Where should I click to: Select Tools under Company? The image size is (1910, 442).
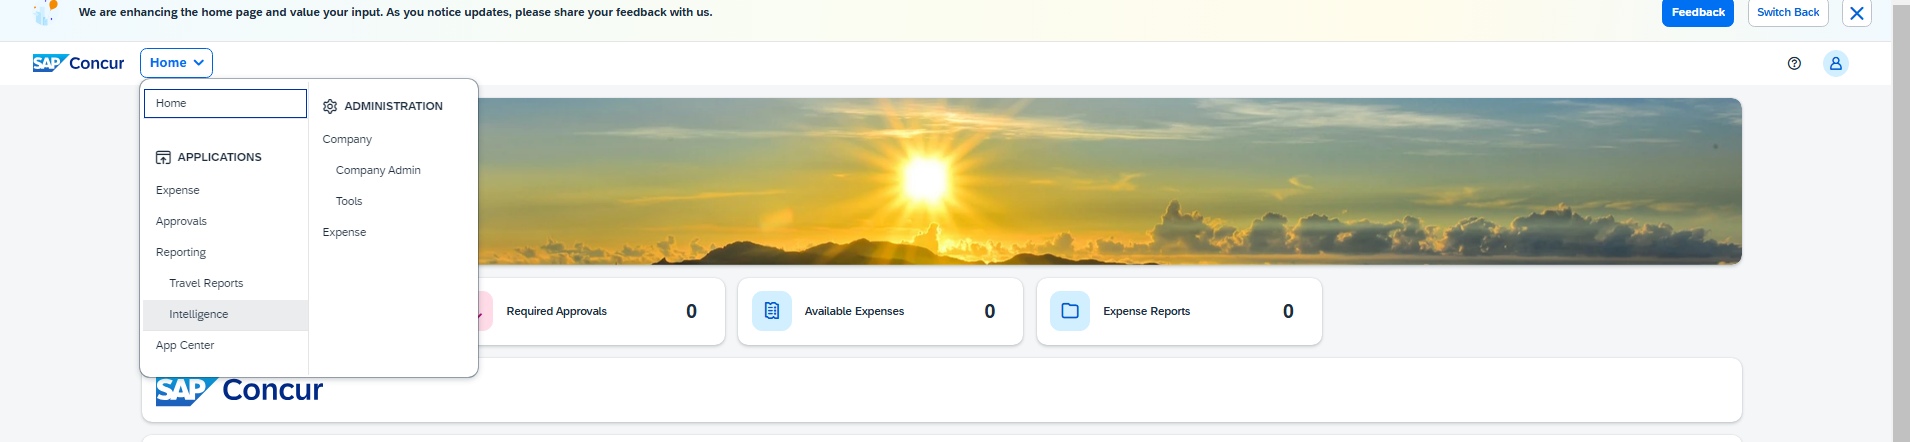click(x=349, y=201)
